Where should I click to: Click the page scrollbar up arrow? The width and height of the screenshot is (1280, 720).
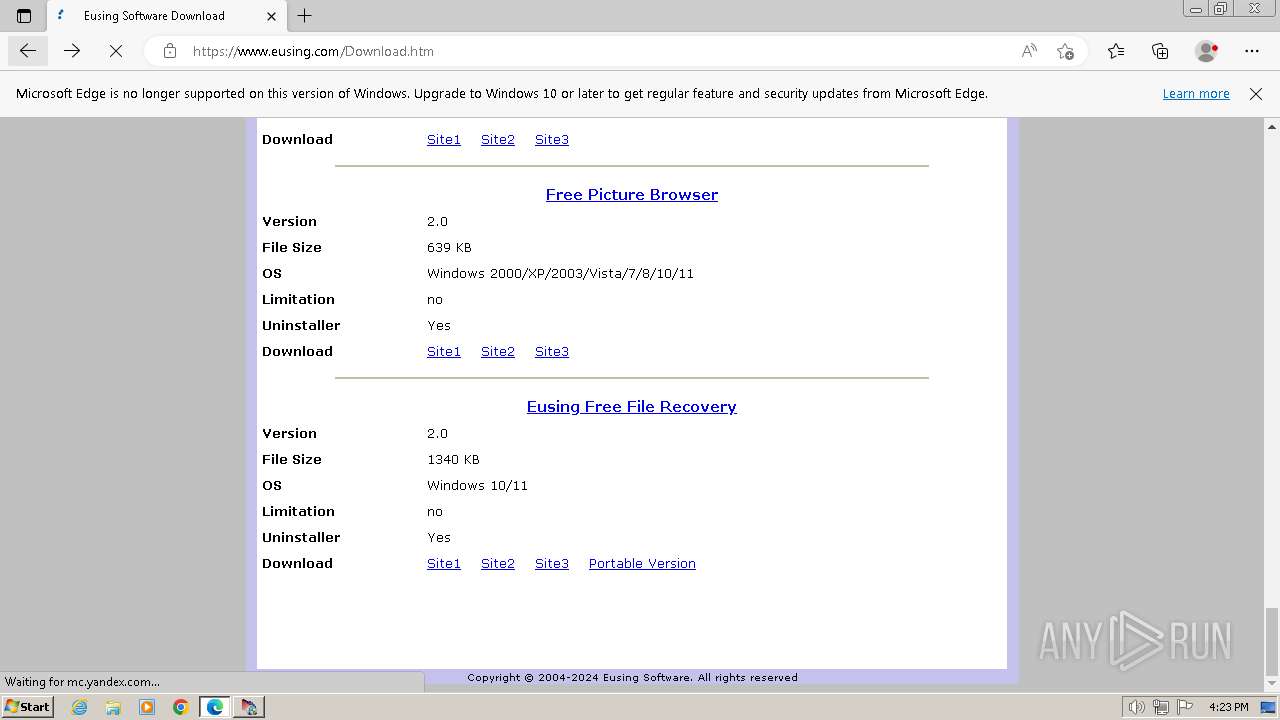pyautogui.click(x=1272, y=127)
